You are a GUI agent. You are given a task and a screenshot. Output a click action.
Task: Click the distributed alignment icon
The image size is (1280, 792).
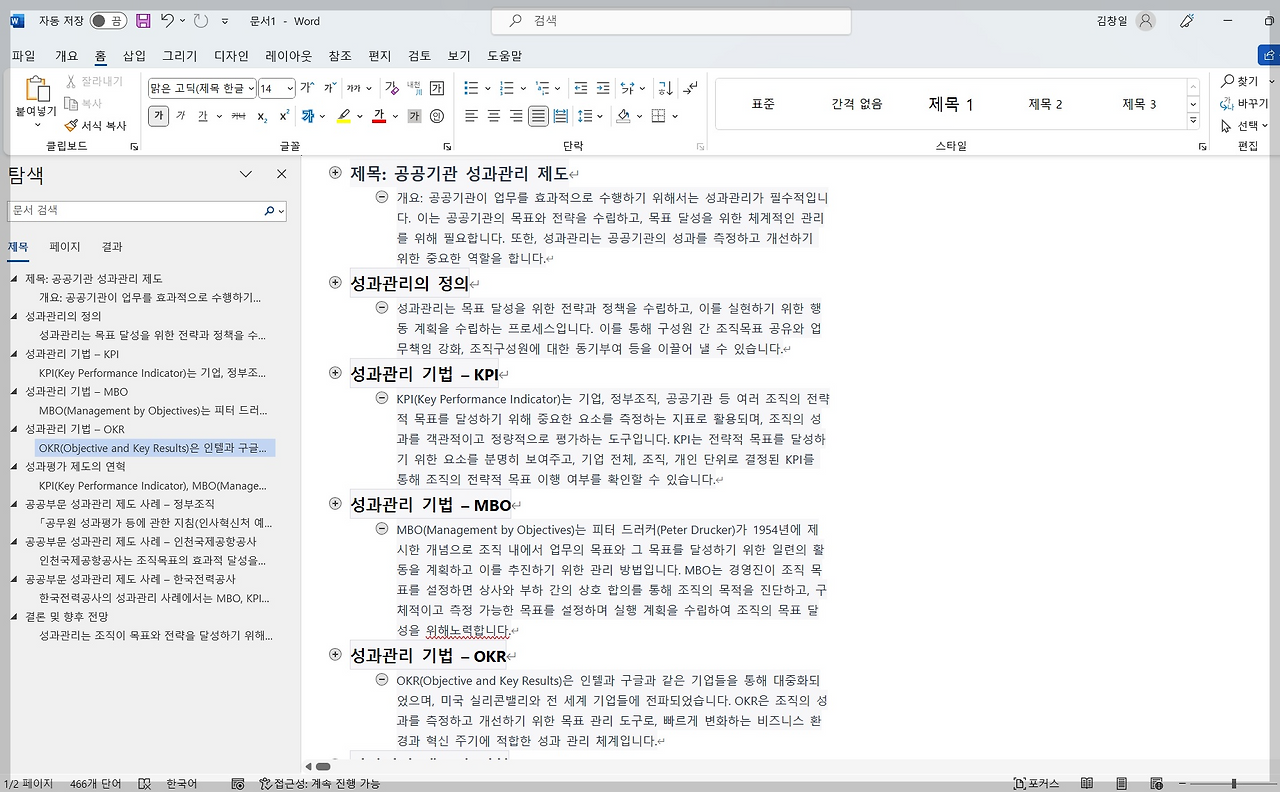(561, 116)
